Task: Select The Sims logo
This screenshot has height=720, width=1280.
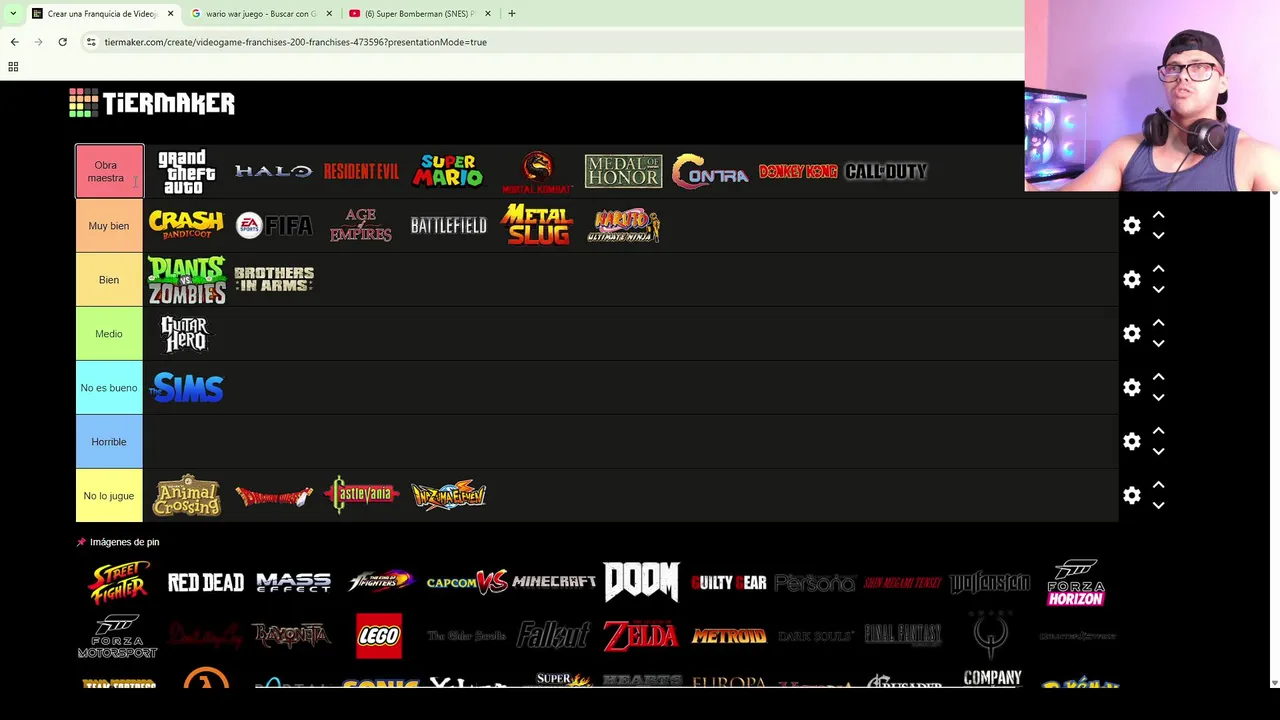Action: coord(186,388)
